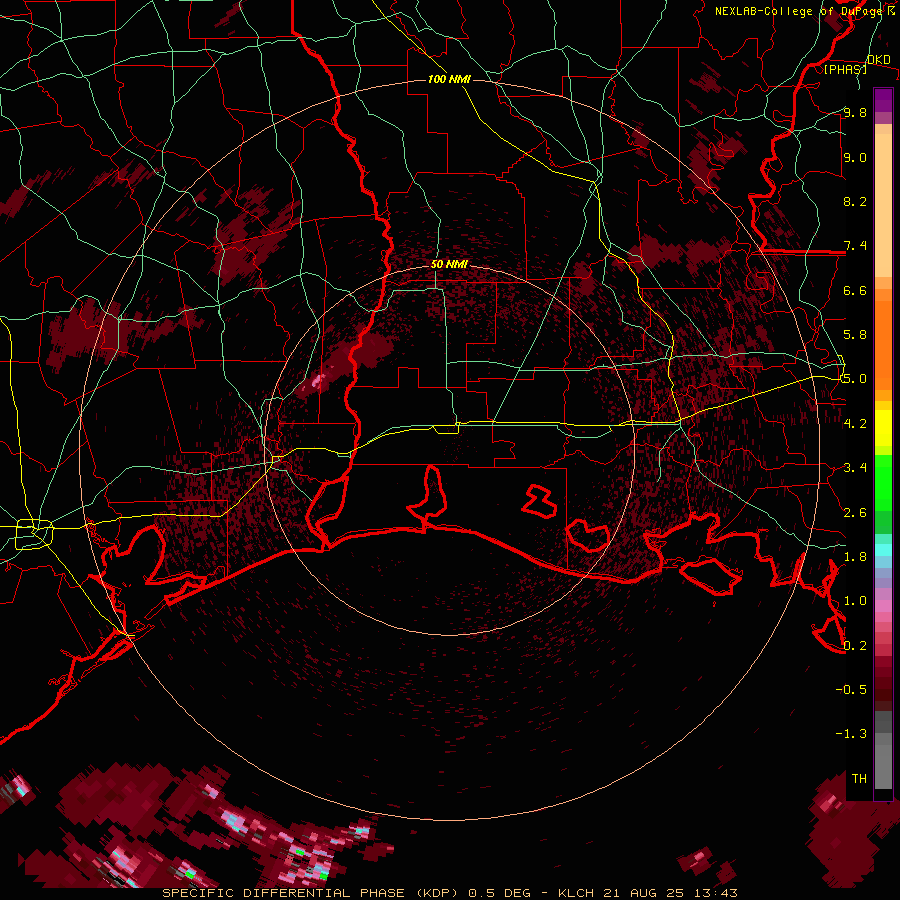The width and height of the screenshot is (900, 900).
Task: Pick the bright green band on the scale
Action: [883, 483]
